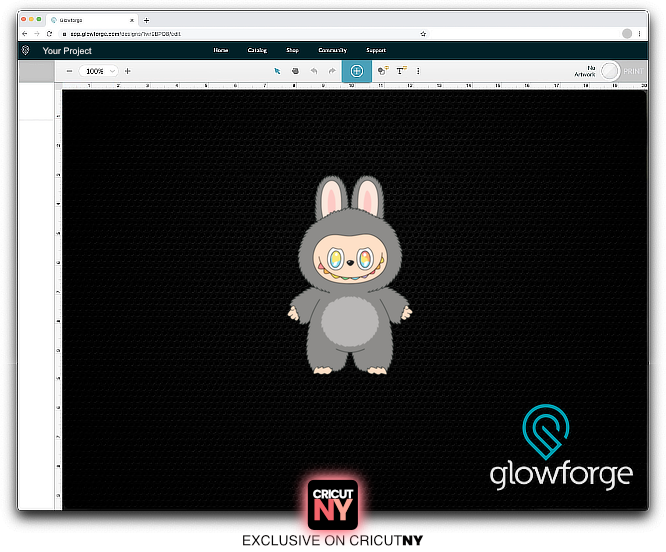Screen dimensions: 666x552
Task: Click the zoom in plus icon
Action: tap(127, 71)
